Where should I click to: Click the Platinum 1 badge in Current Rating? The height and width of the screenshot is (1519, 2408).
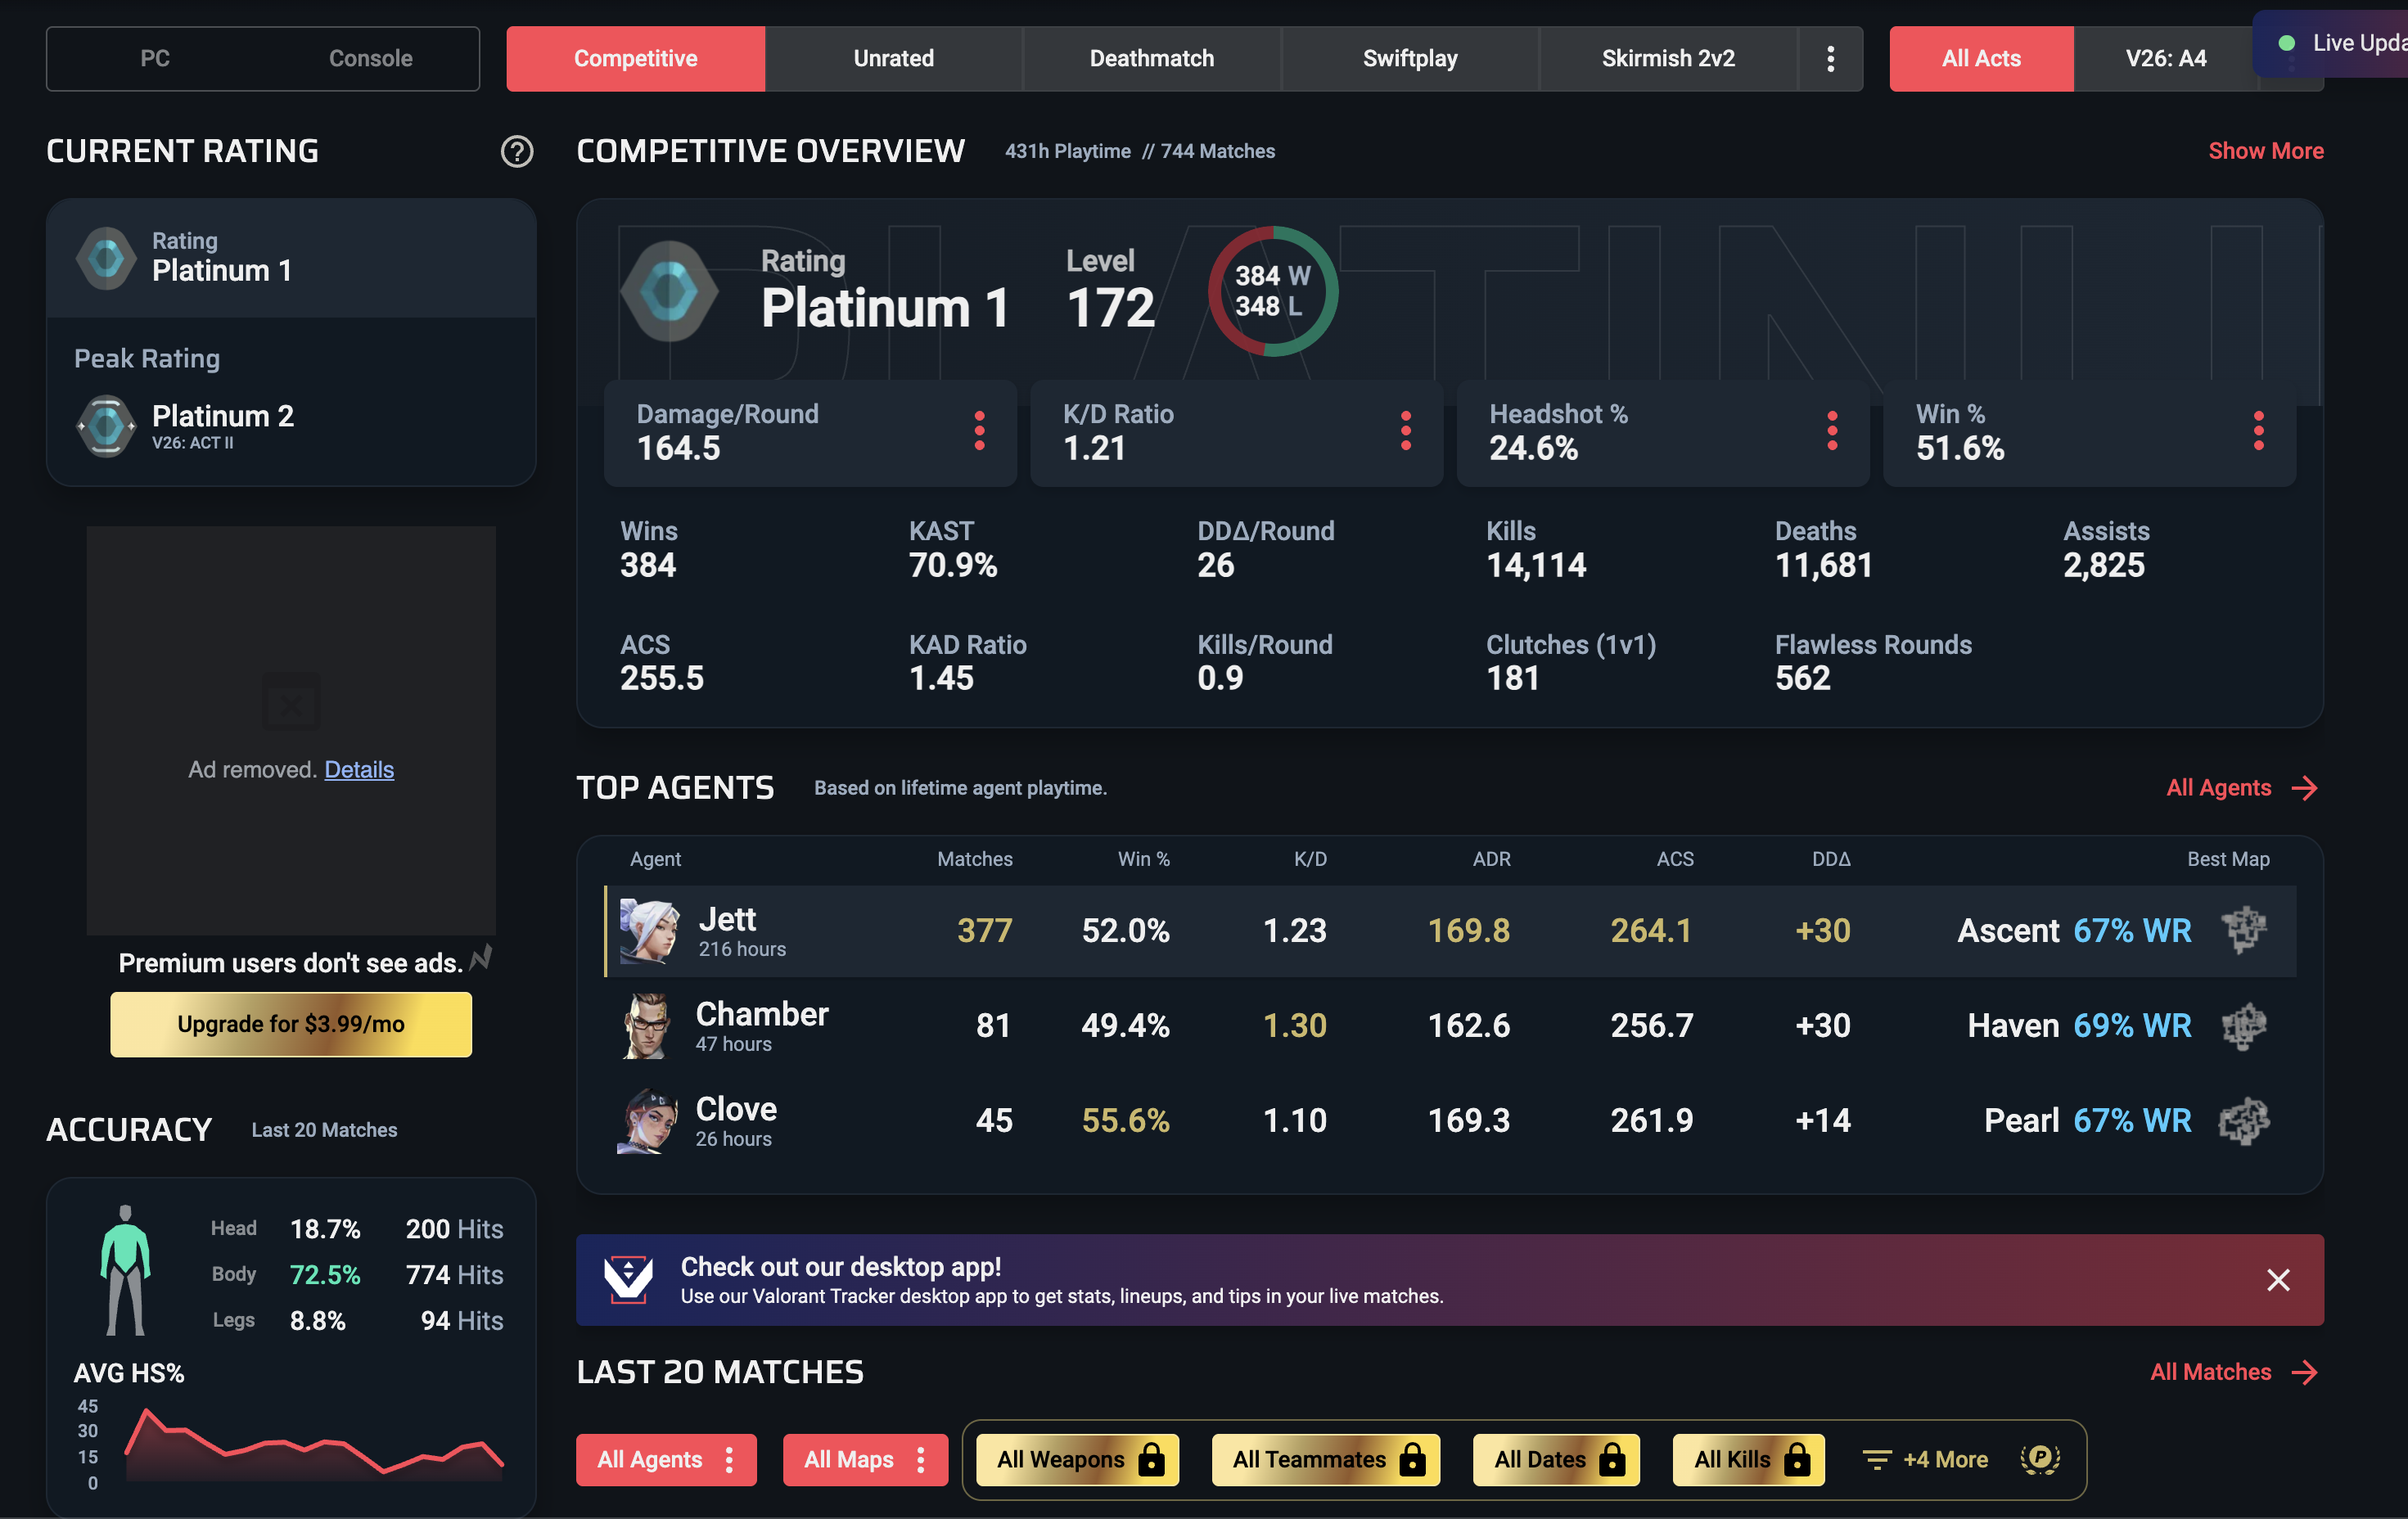coord(106,258)
